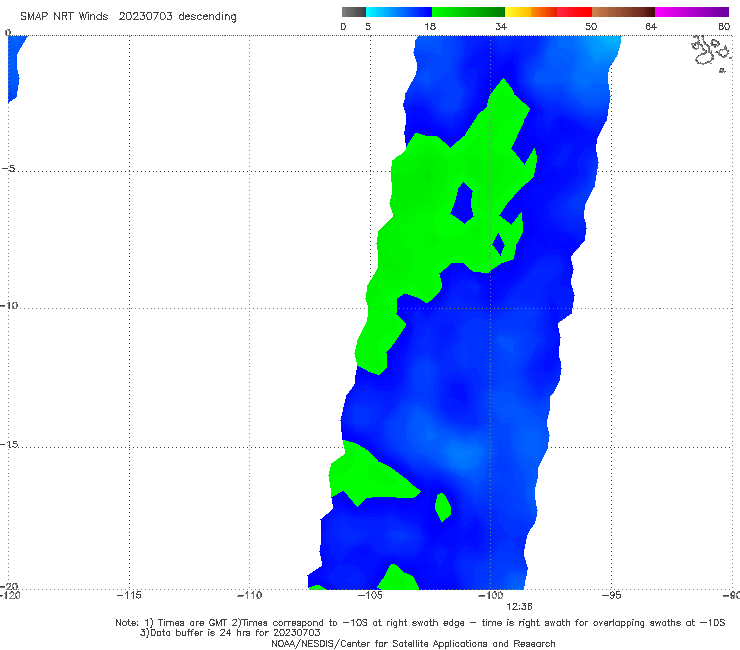Pick the red color bar segment

[574, 12]
